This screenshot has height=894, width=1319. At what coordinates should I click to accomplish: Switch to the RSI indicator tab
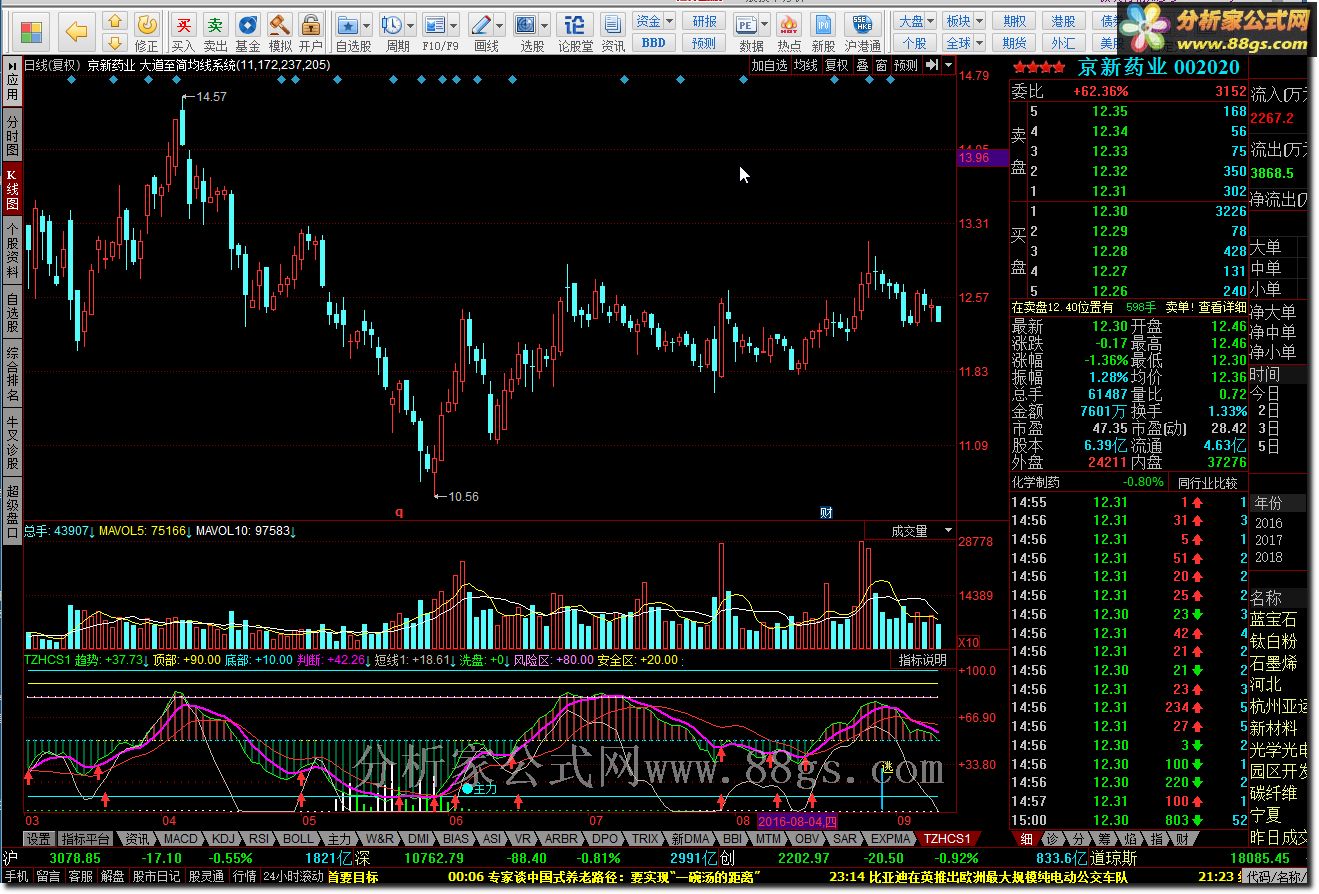point(259,839)
